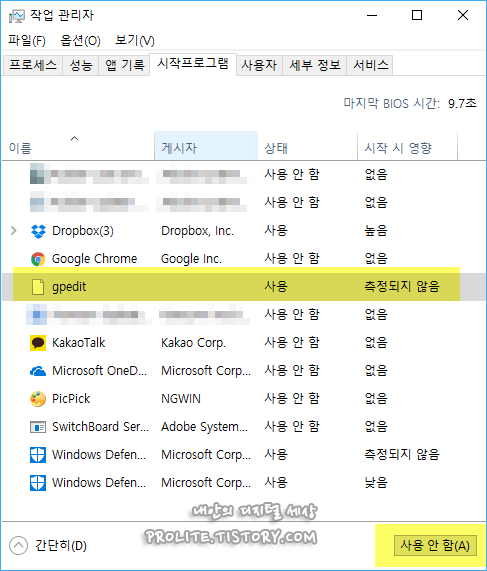Click the 사용 안 함(A) button
The image size is (487, 571).
(435, 546)
